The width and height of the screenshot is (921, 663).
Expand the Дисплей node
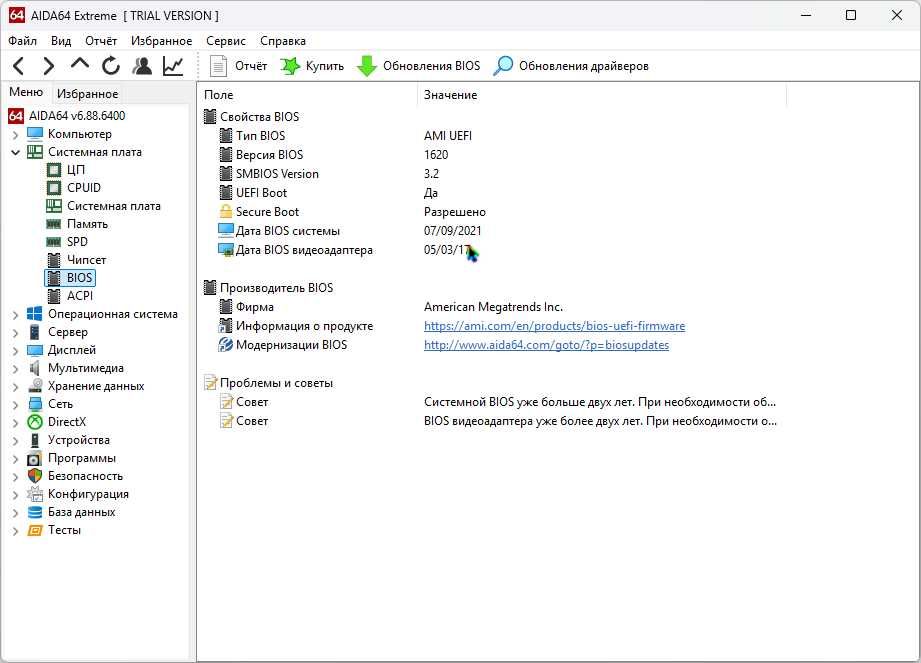click(15, 351)
